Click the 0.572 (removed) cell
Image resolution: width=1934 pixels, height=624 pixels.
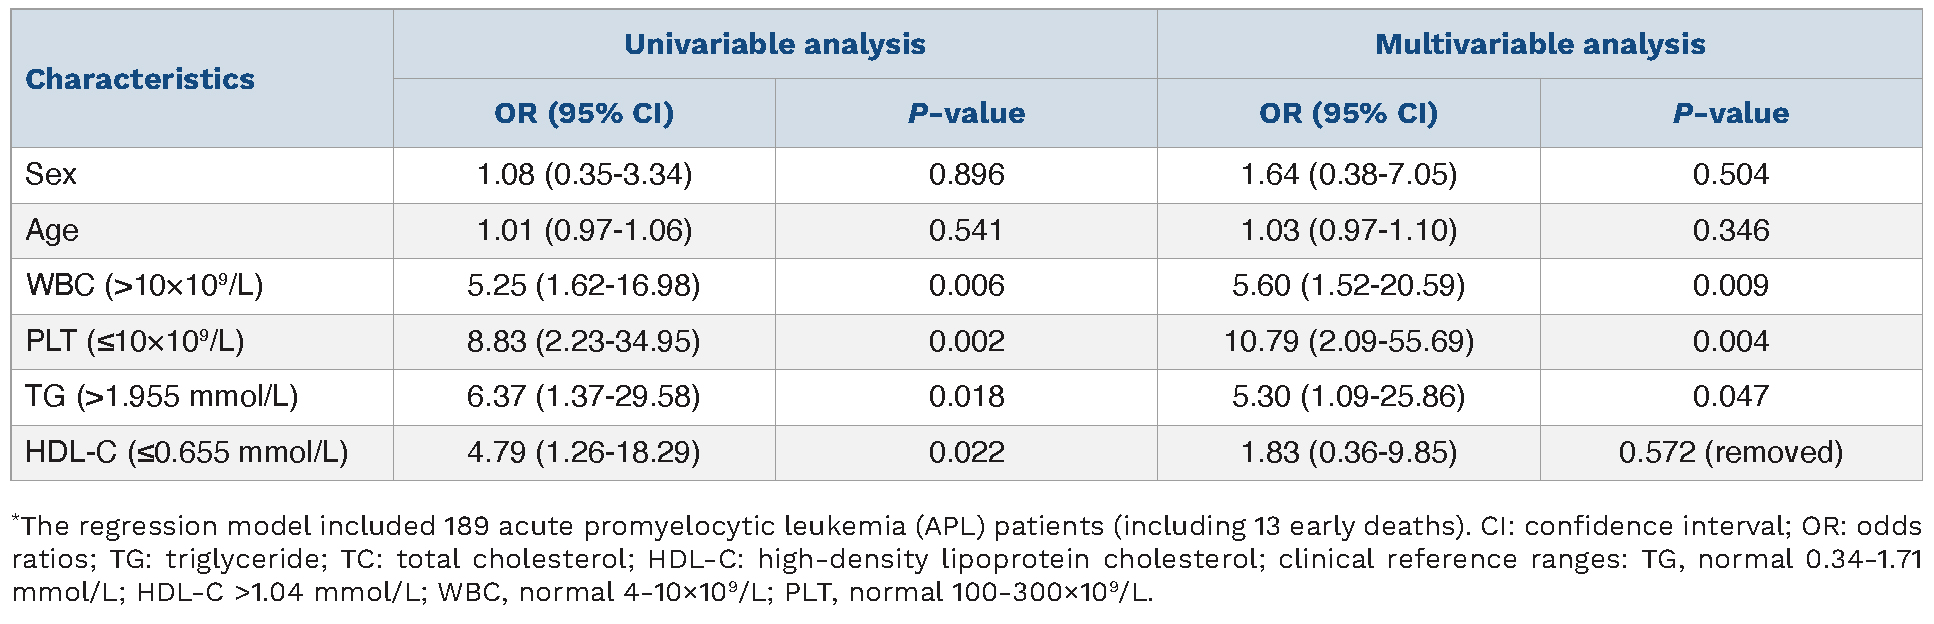pyautogui.click(x=1730, y=453)
